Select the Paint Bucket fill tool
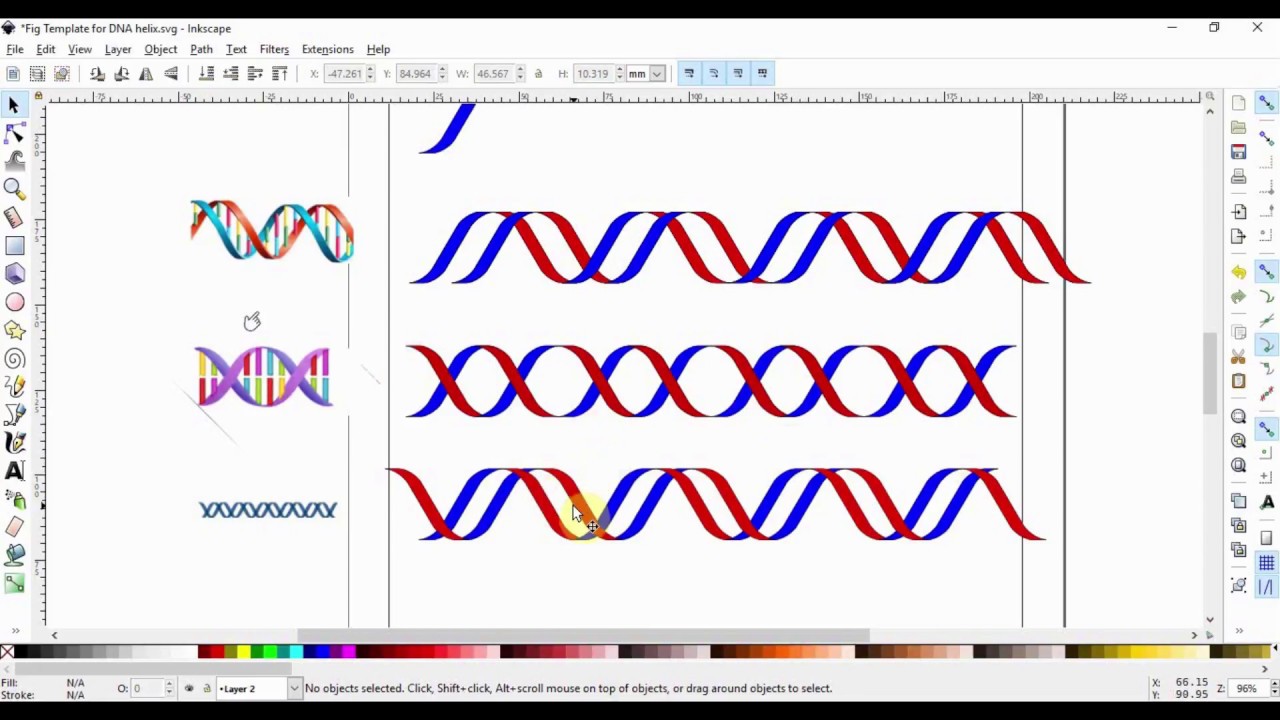Image resolution: width=1280 pixels, height=720 pixels. [14, 555]
